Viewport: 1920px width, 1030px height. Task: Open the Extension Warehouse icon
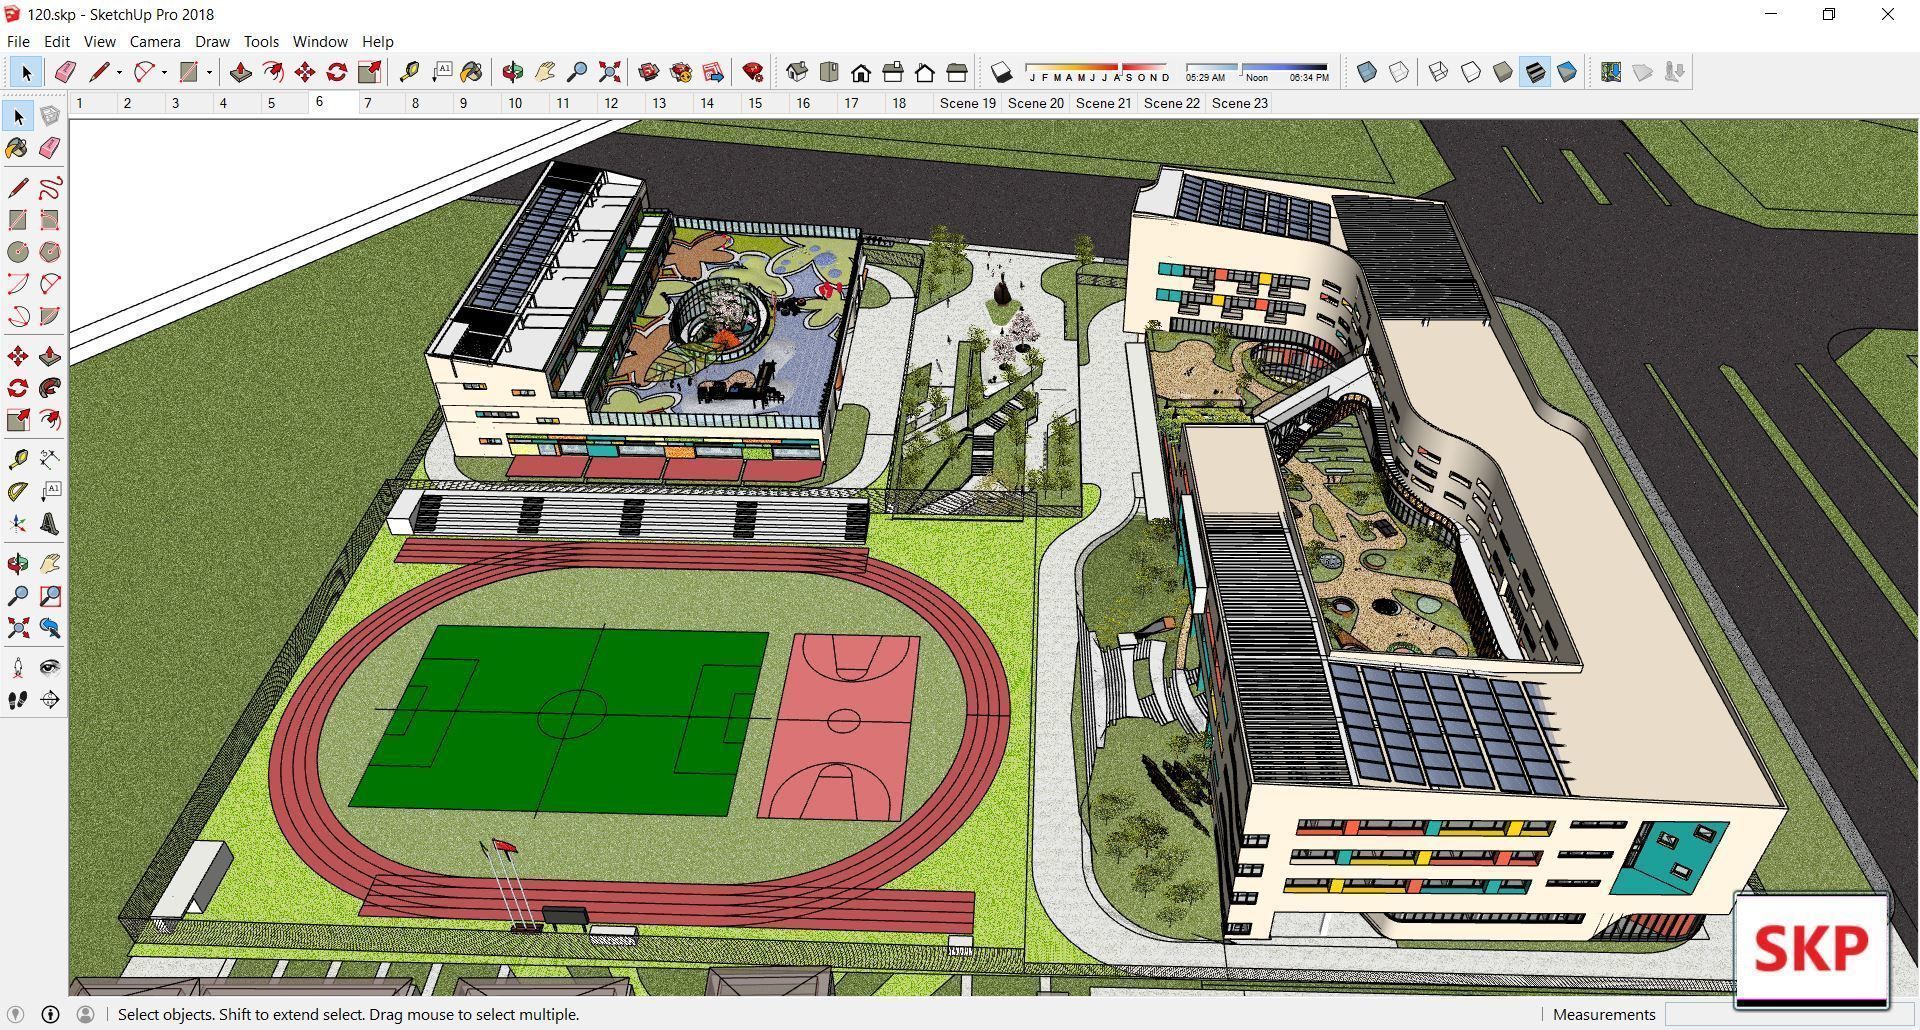click(x=681, y=72)
